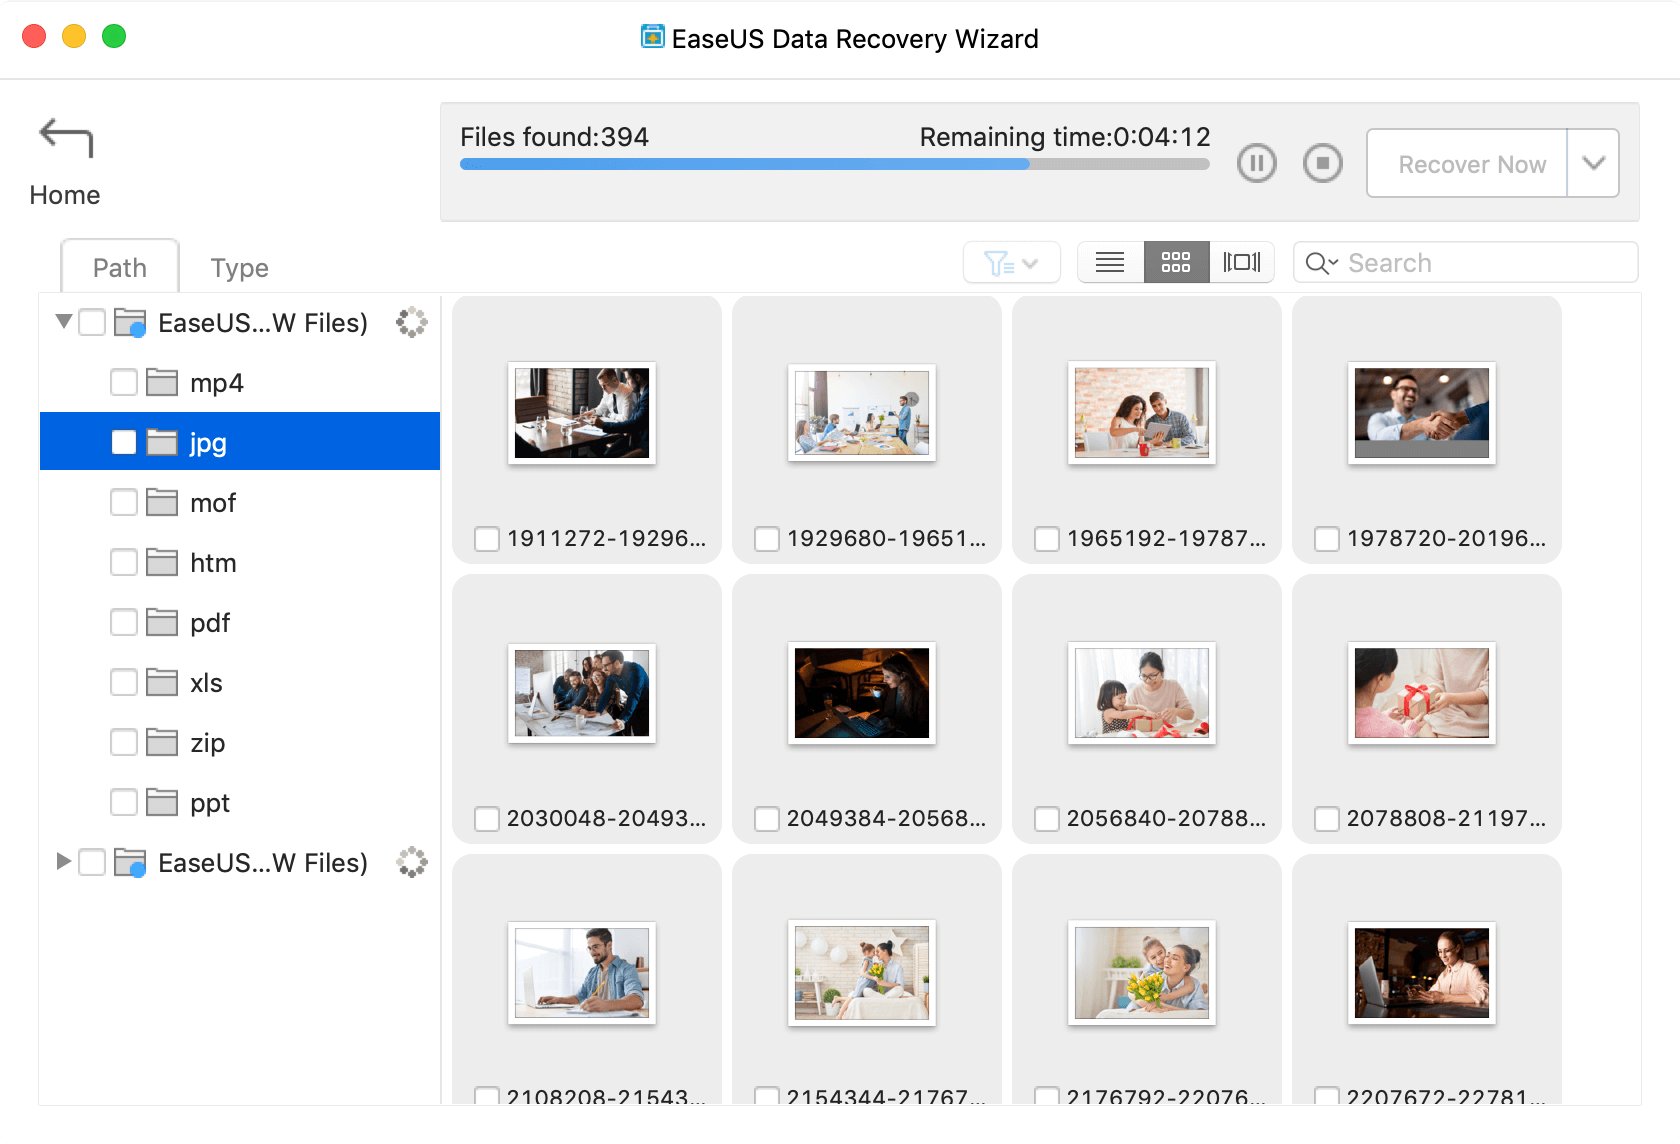
Task: Switch to the Type tab
Action: [239, 268]
